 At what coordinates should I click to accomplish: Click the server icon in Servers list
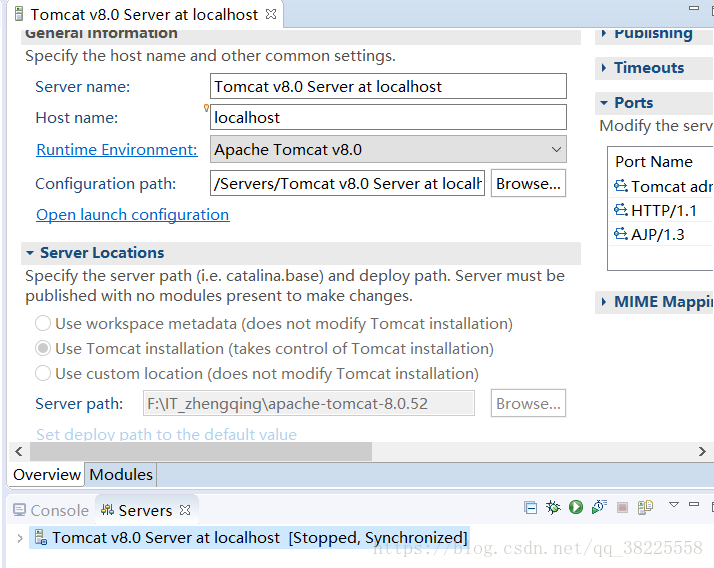[41, 537]
